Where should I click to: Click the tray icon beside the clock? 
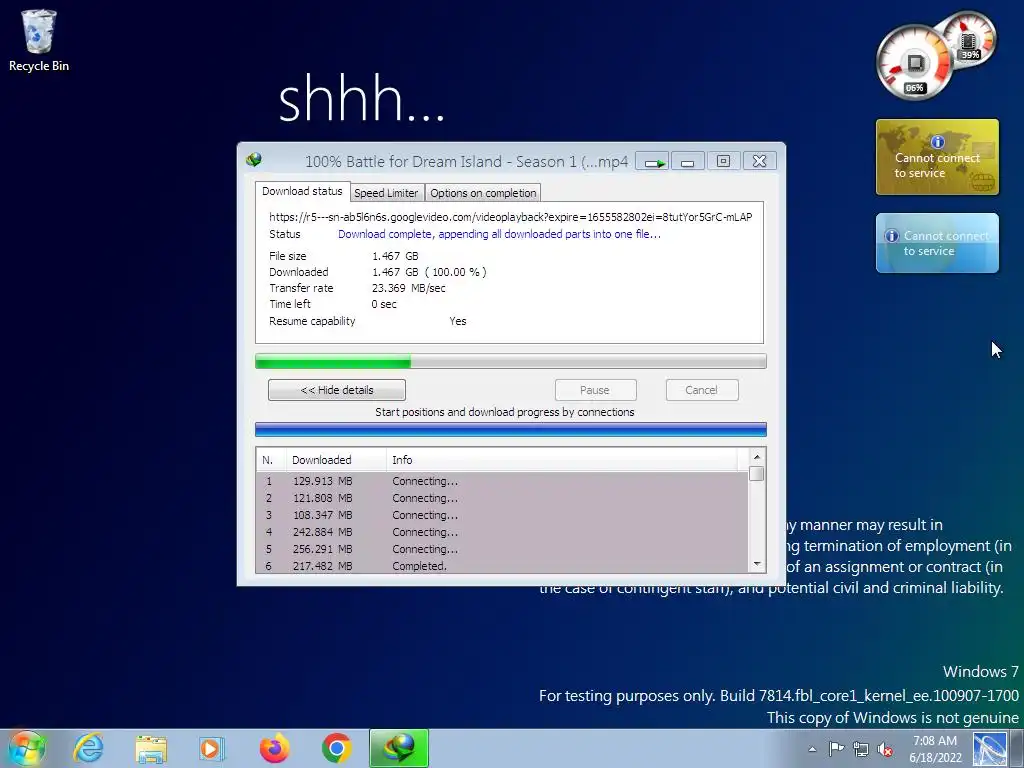click(x=990, y=748)
